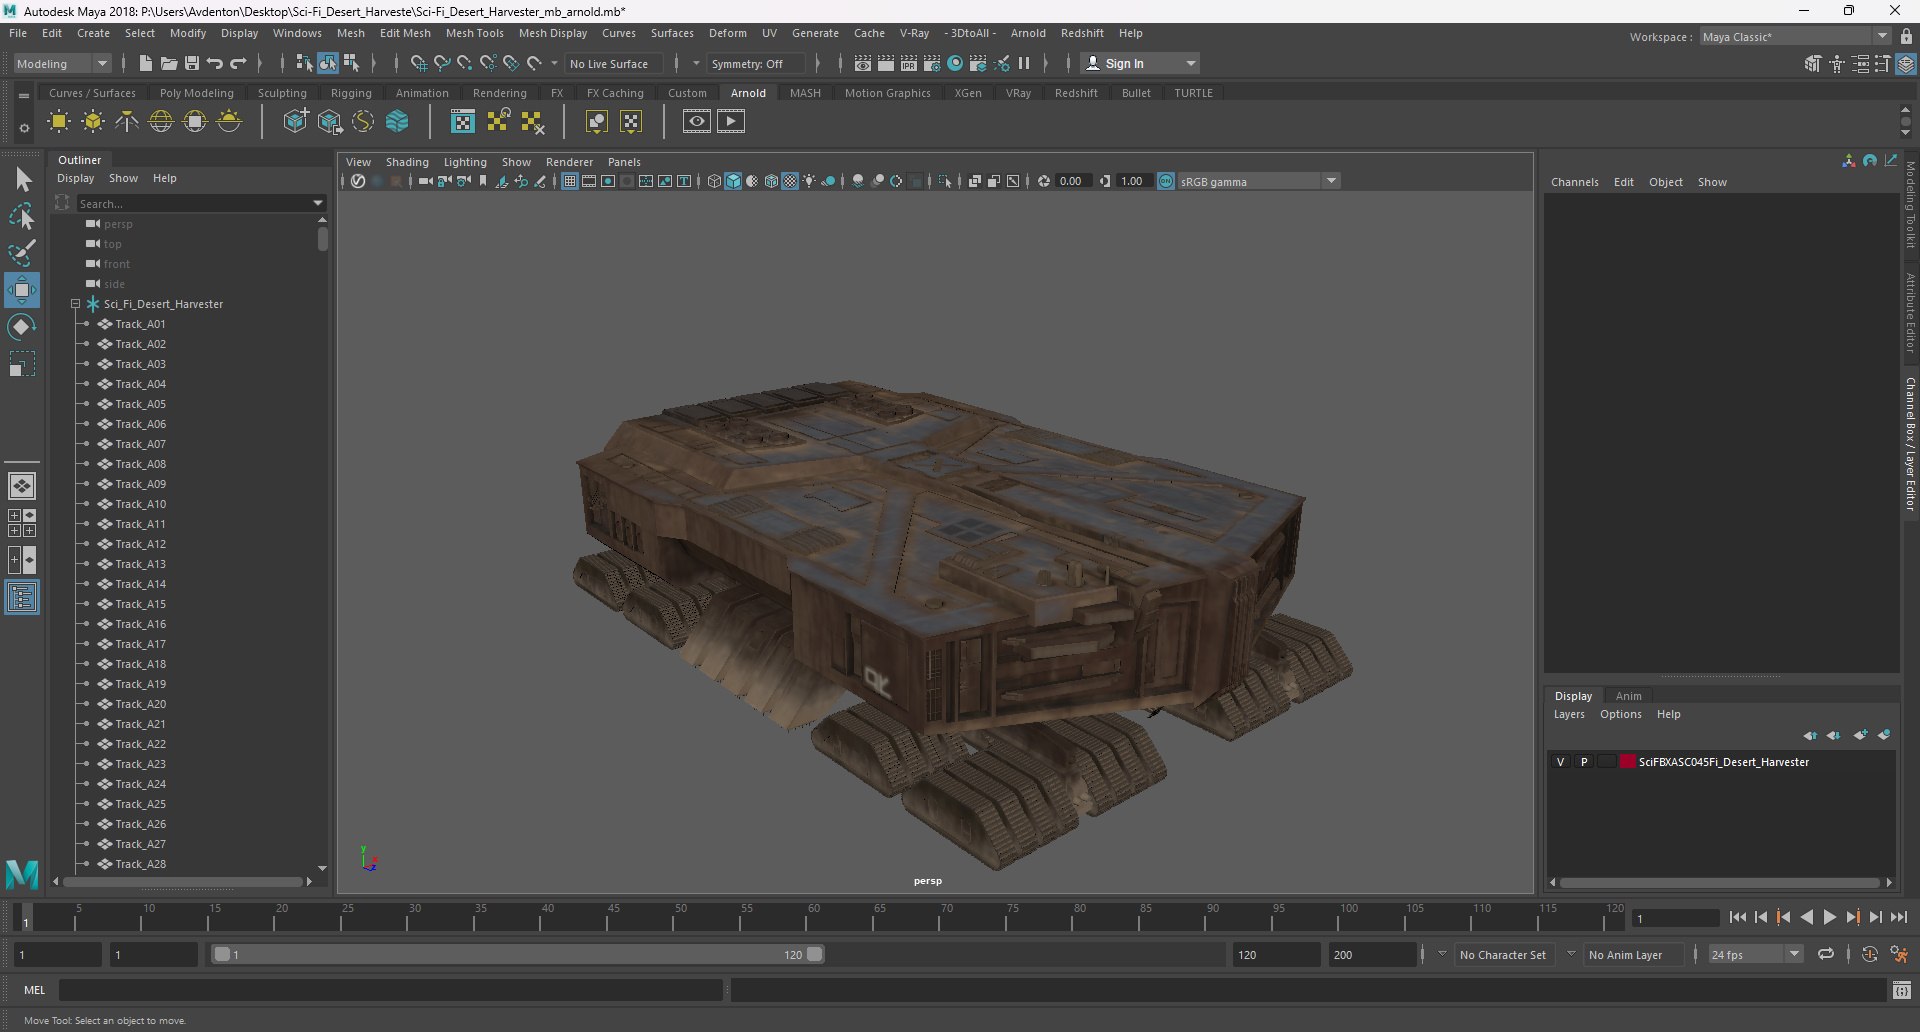The height and width of the screenshot is (1032, 1920).
Task: Collapse the Sci_Fi_Desert_Harvester group
Action: (x=75, y=304)
